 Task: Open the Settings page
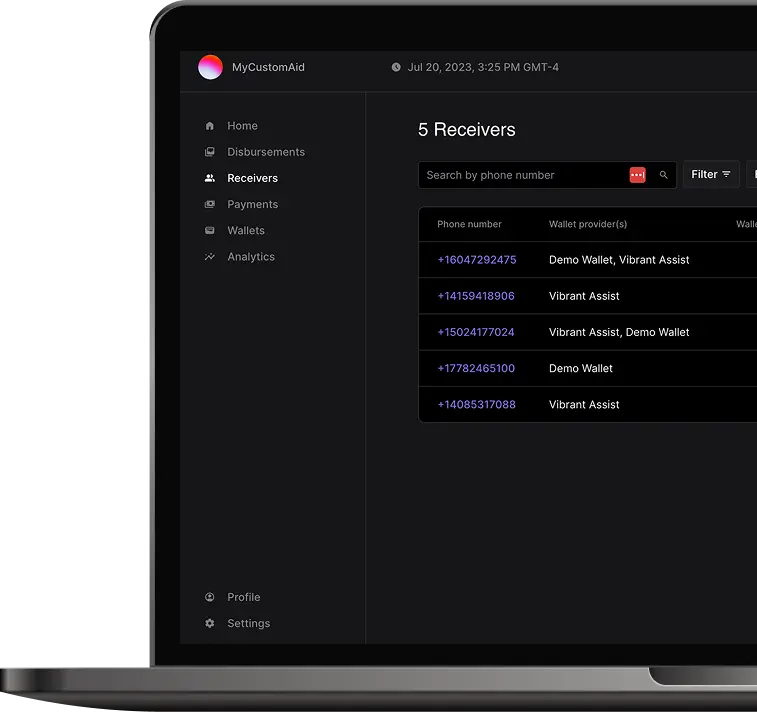249,623
